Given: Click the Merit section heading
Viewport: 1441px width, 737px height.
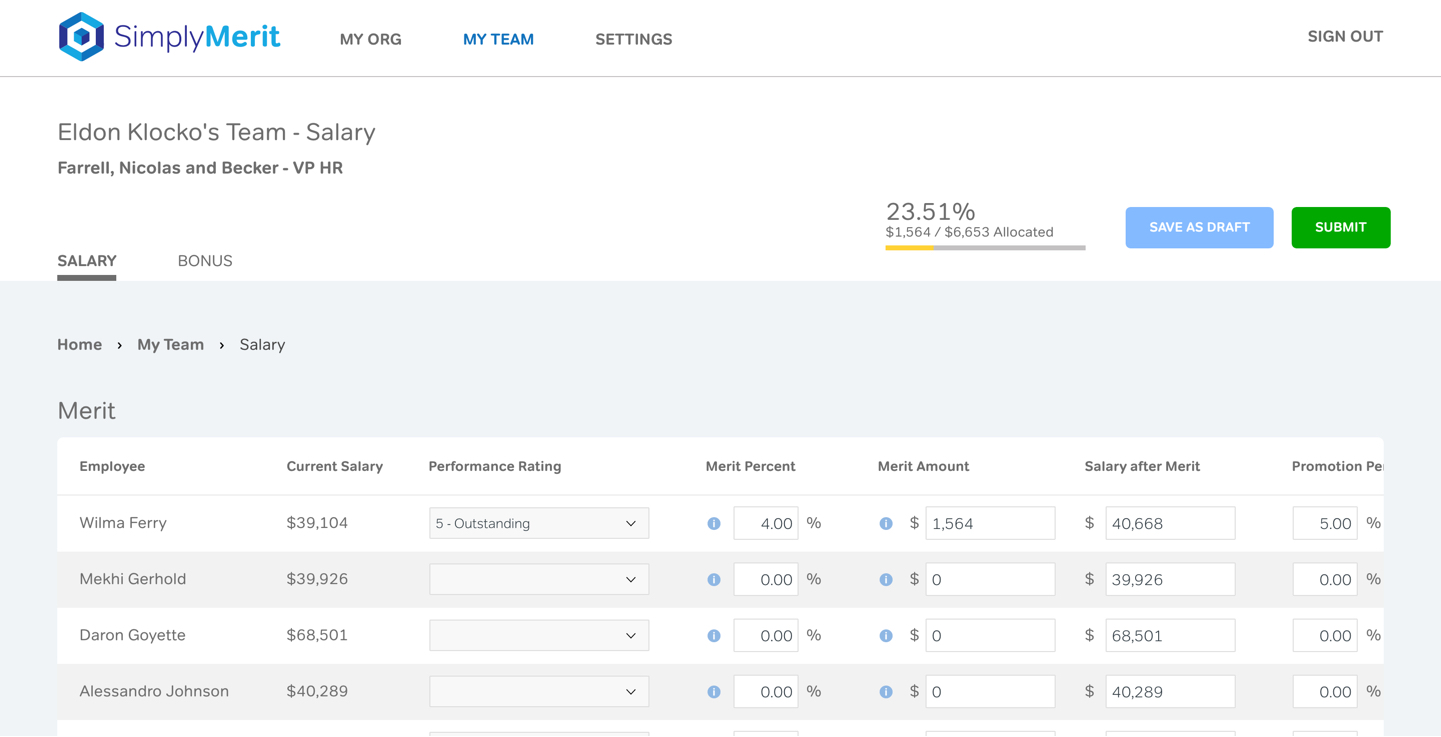Looking at the screenshot, I should (86, 411).
